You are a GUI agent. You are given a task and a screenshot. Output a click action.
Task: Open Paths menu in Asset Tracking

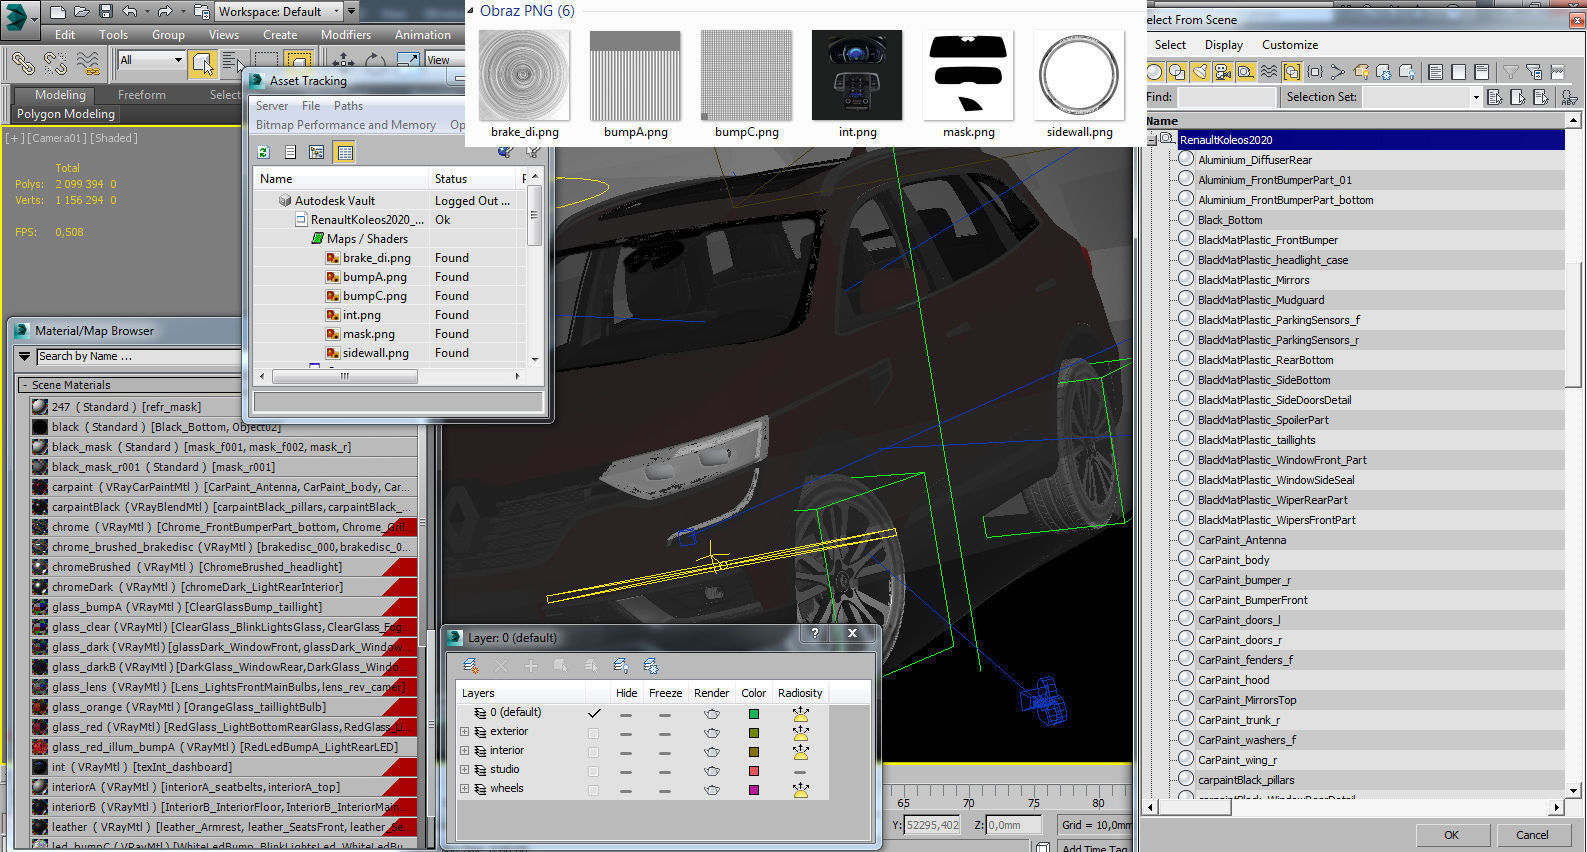pos(348,106)
